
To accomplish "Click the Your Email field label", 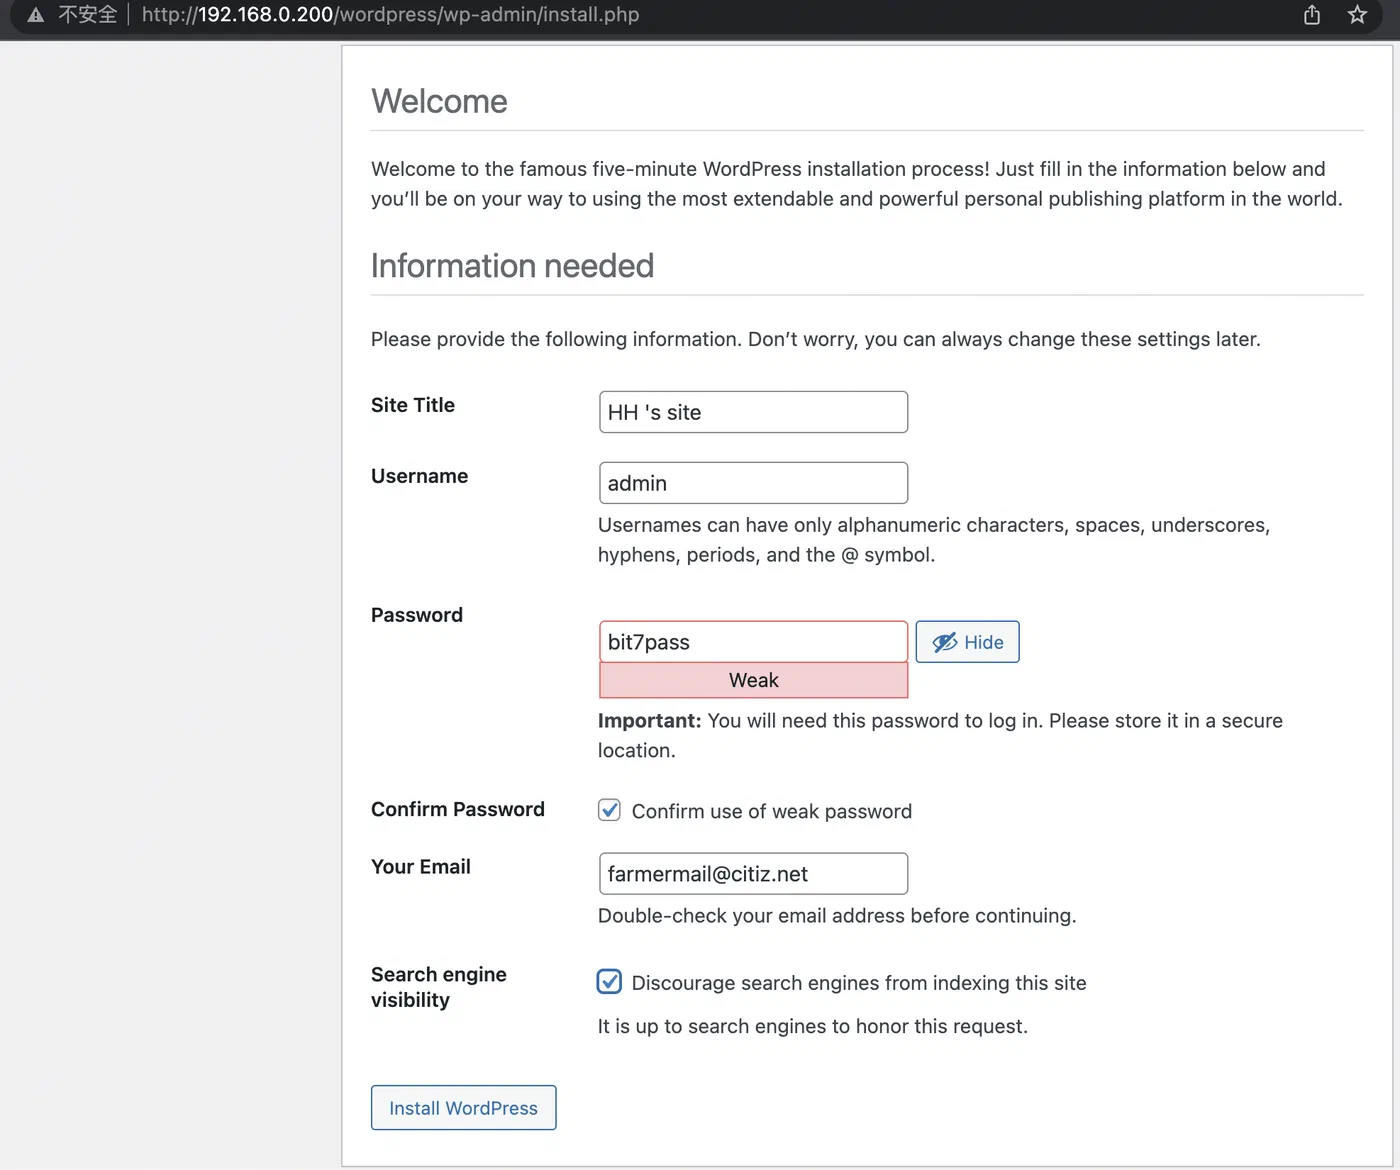I will click(x=421, y=867).
